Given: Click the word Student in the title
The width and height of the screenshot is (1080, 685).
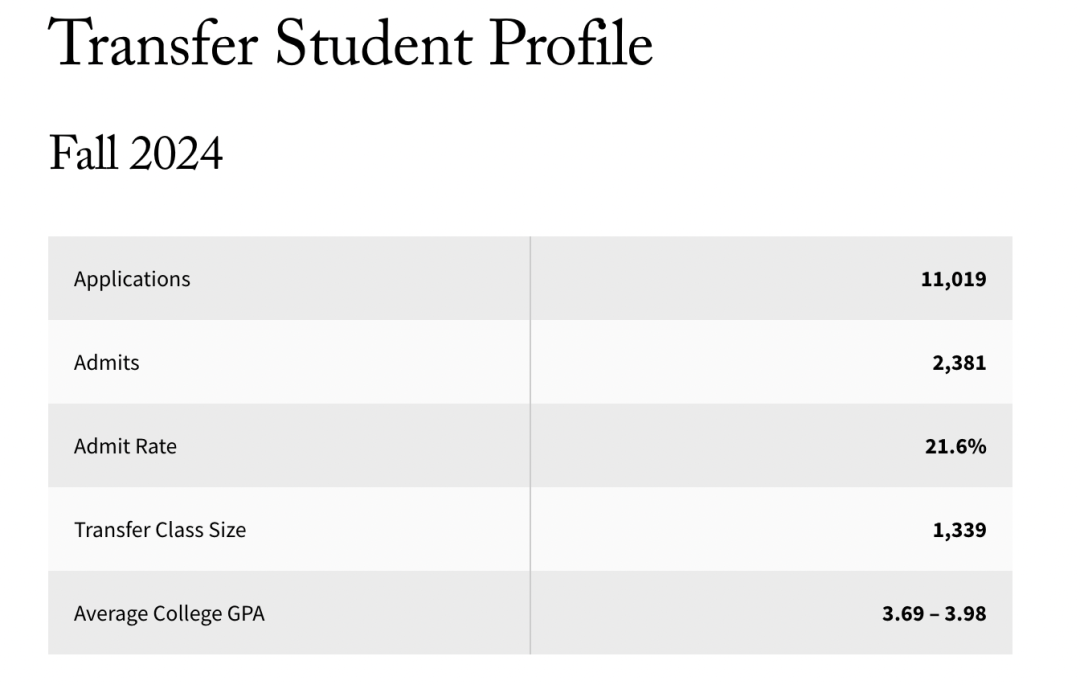Looking at the screenshot, I should pyautogui.click(x=374, y=43).
